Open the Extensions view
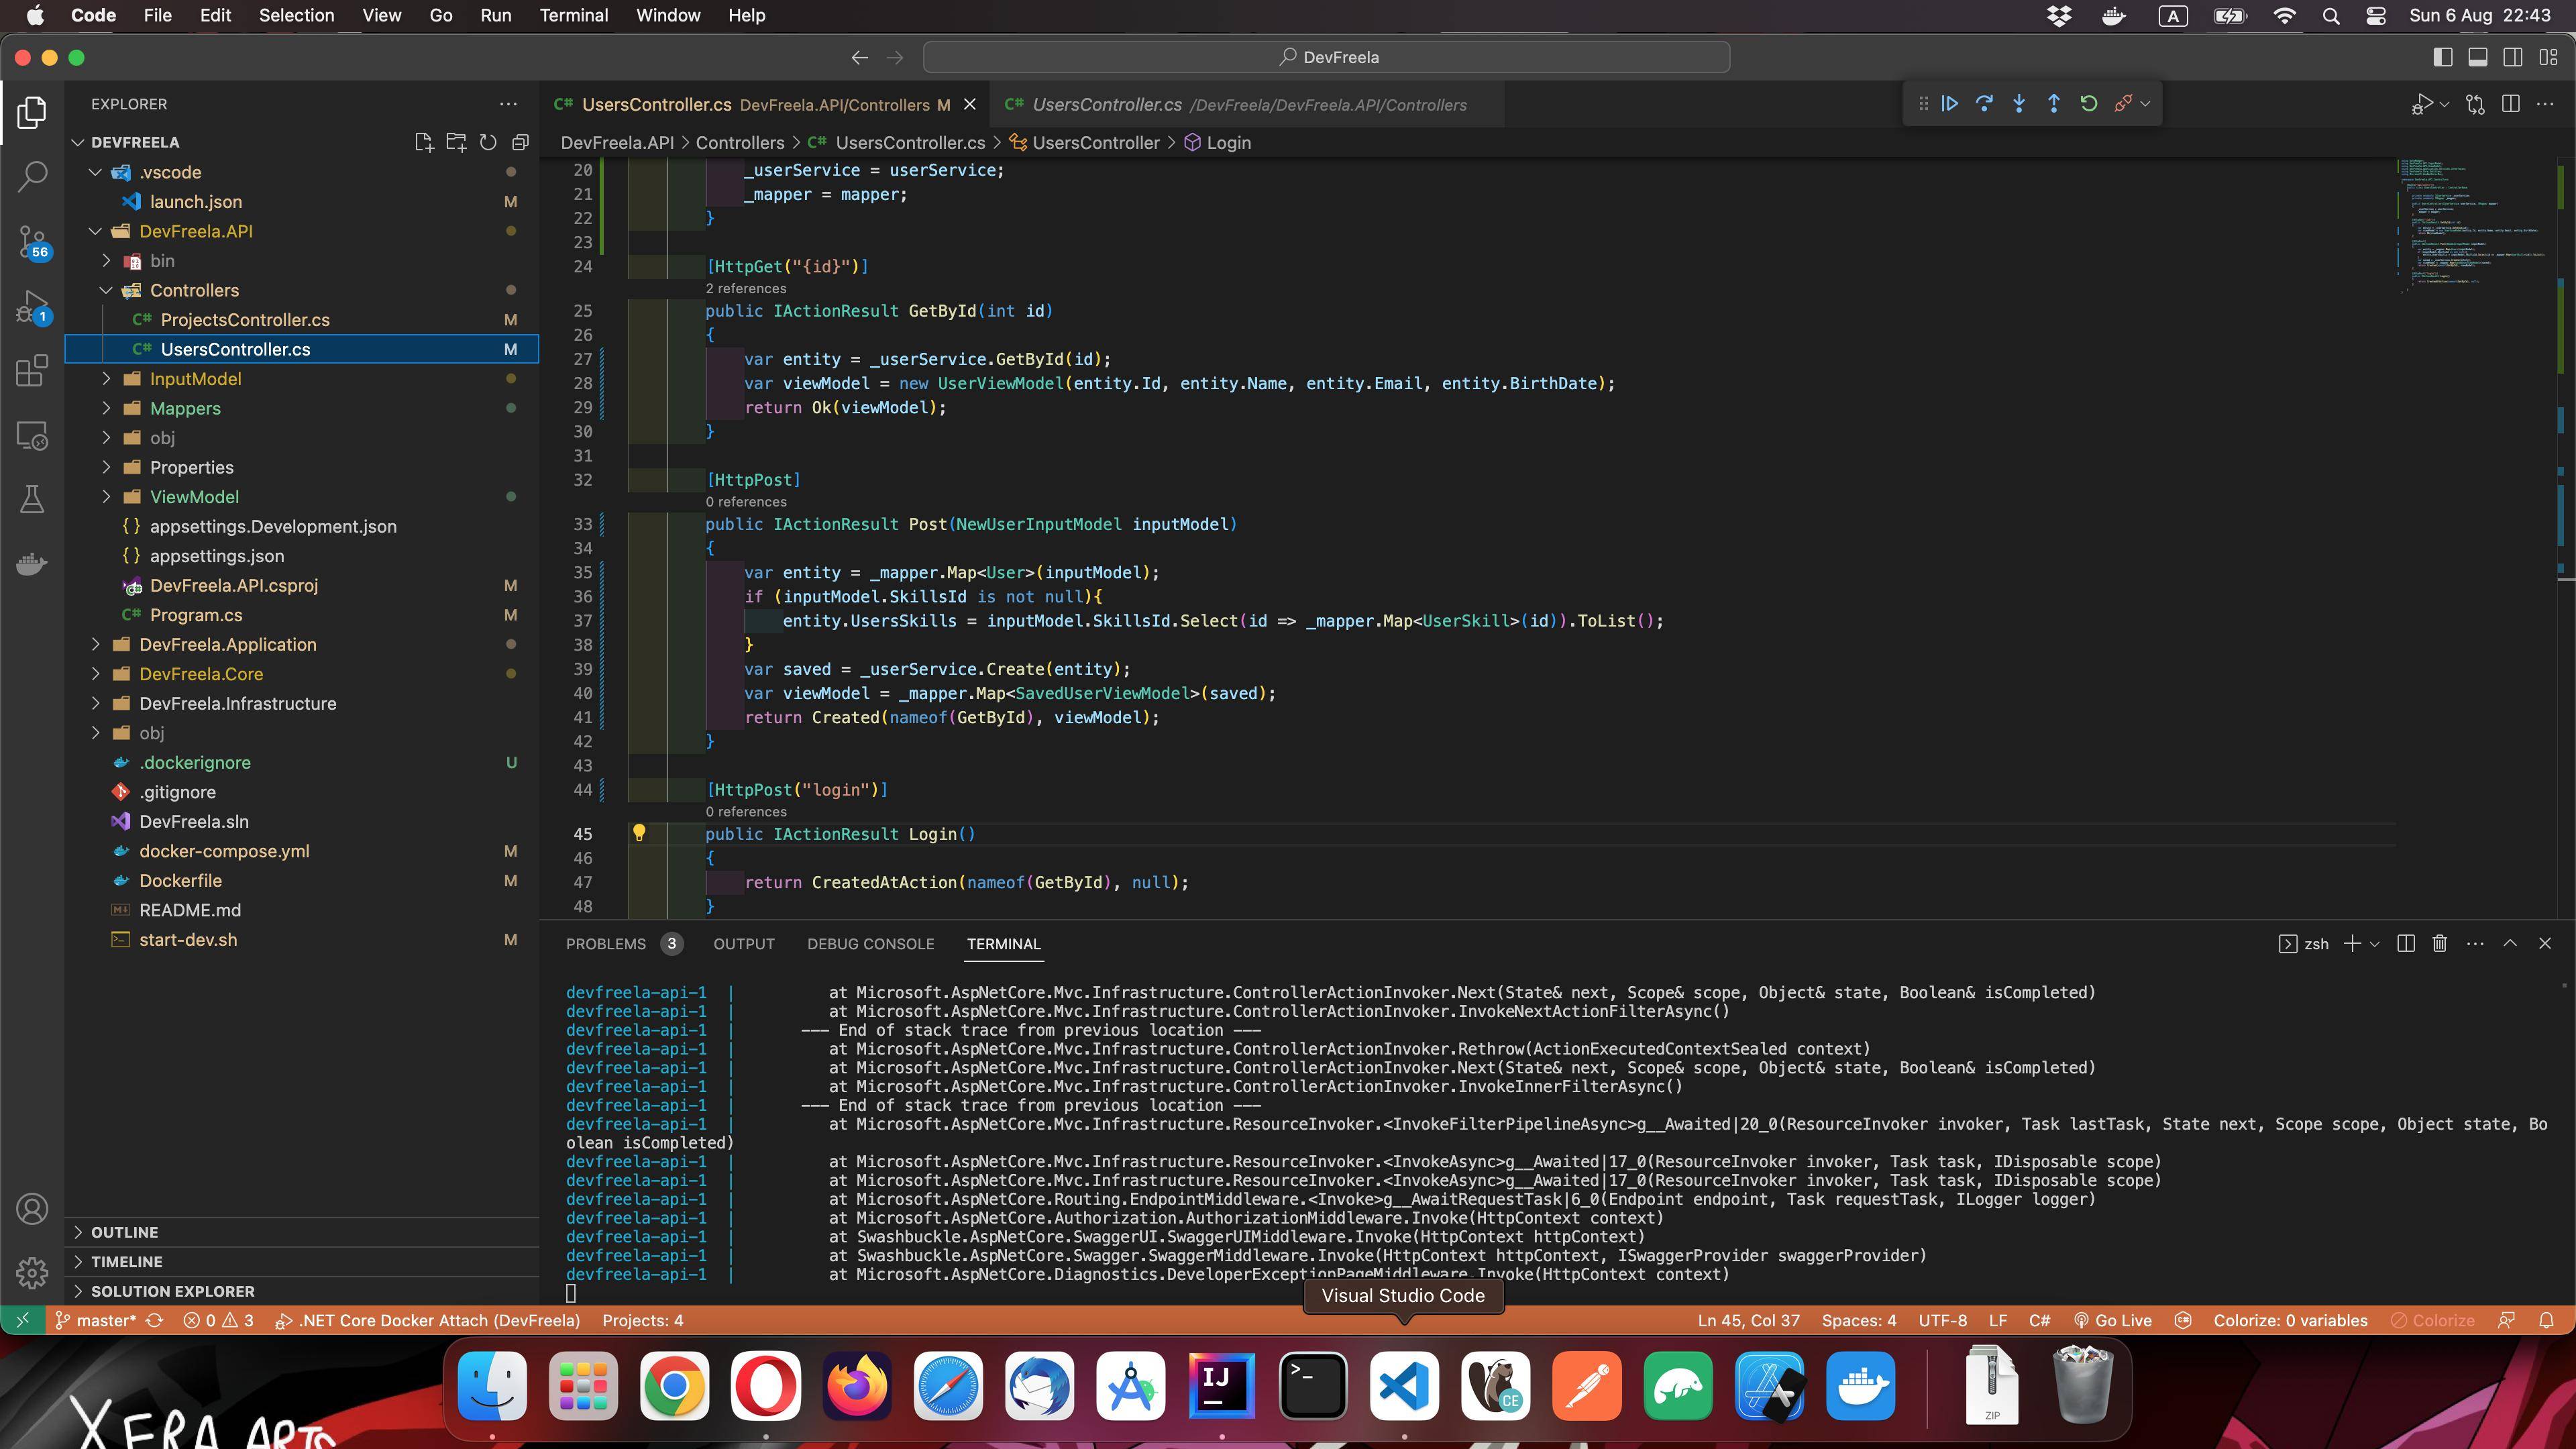The height and width of the screenshot is (1449, 2576). tap(31, 371)
